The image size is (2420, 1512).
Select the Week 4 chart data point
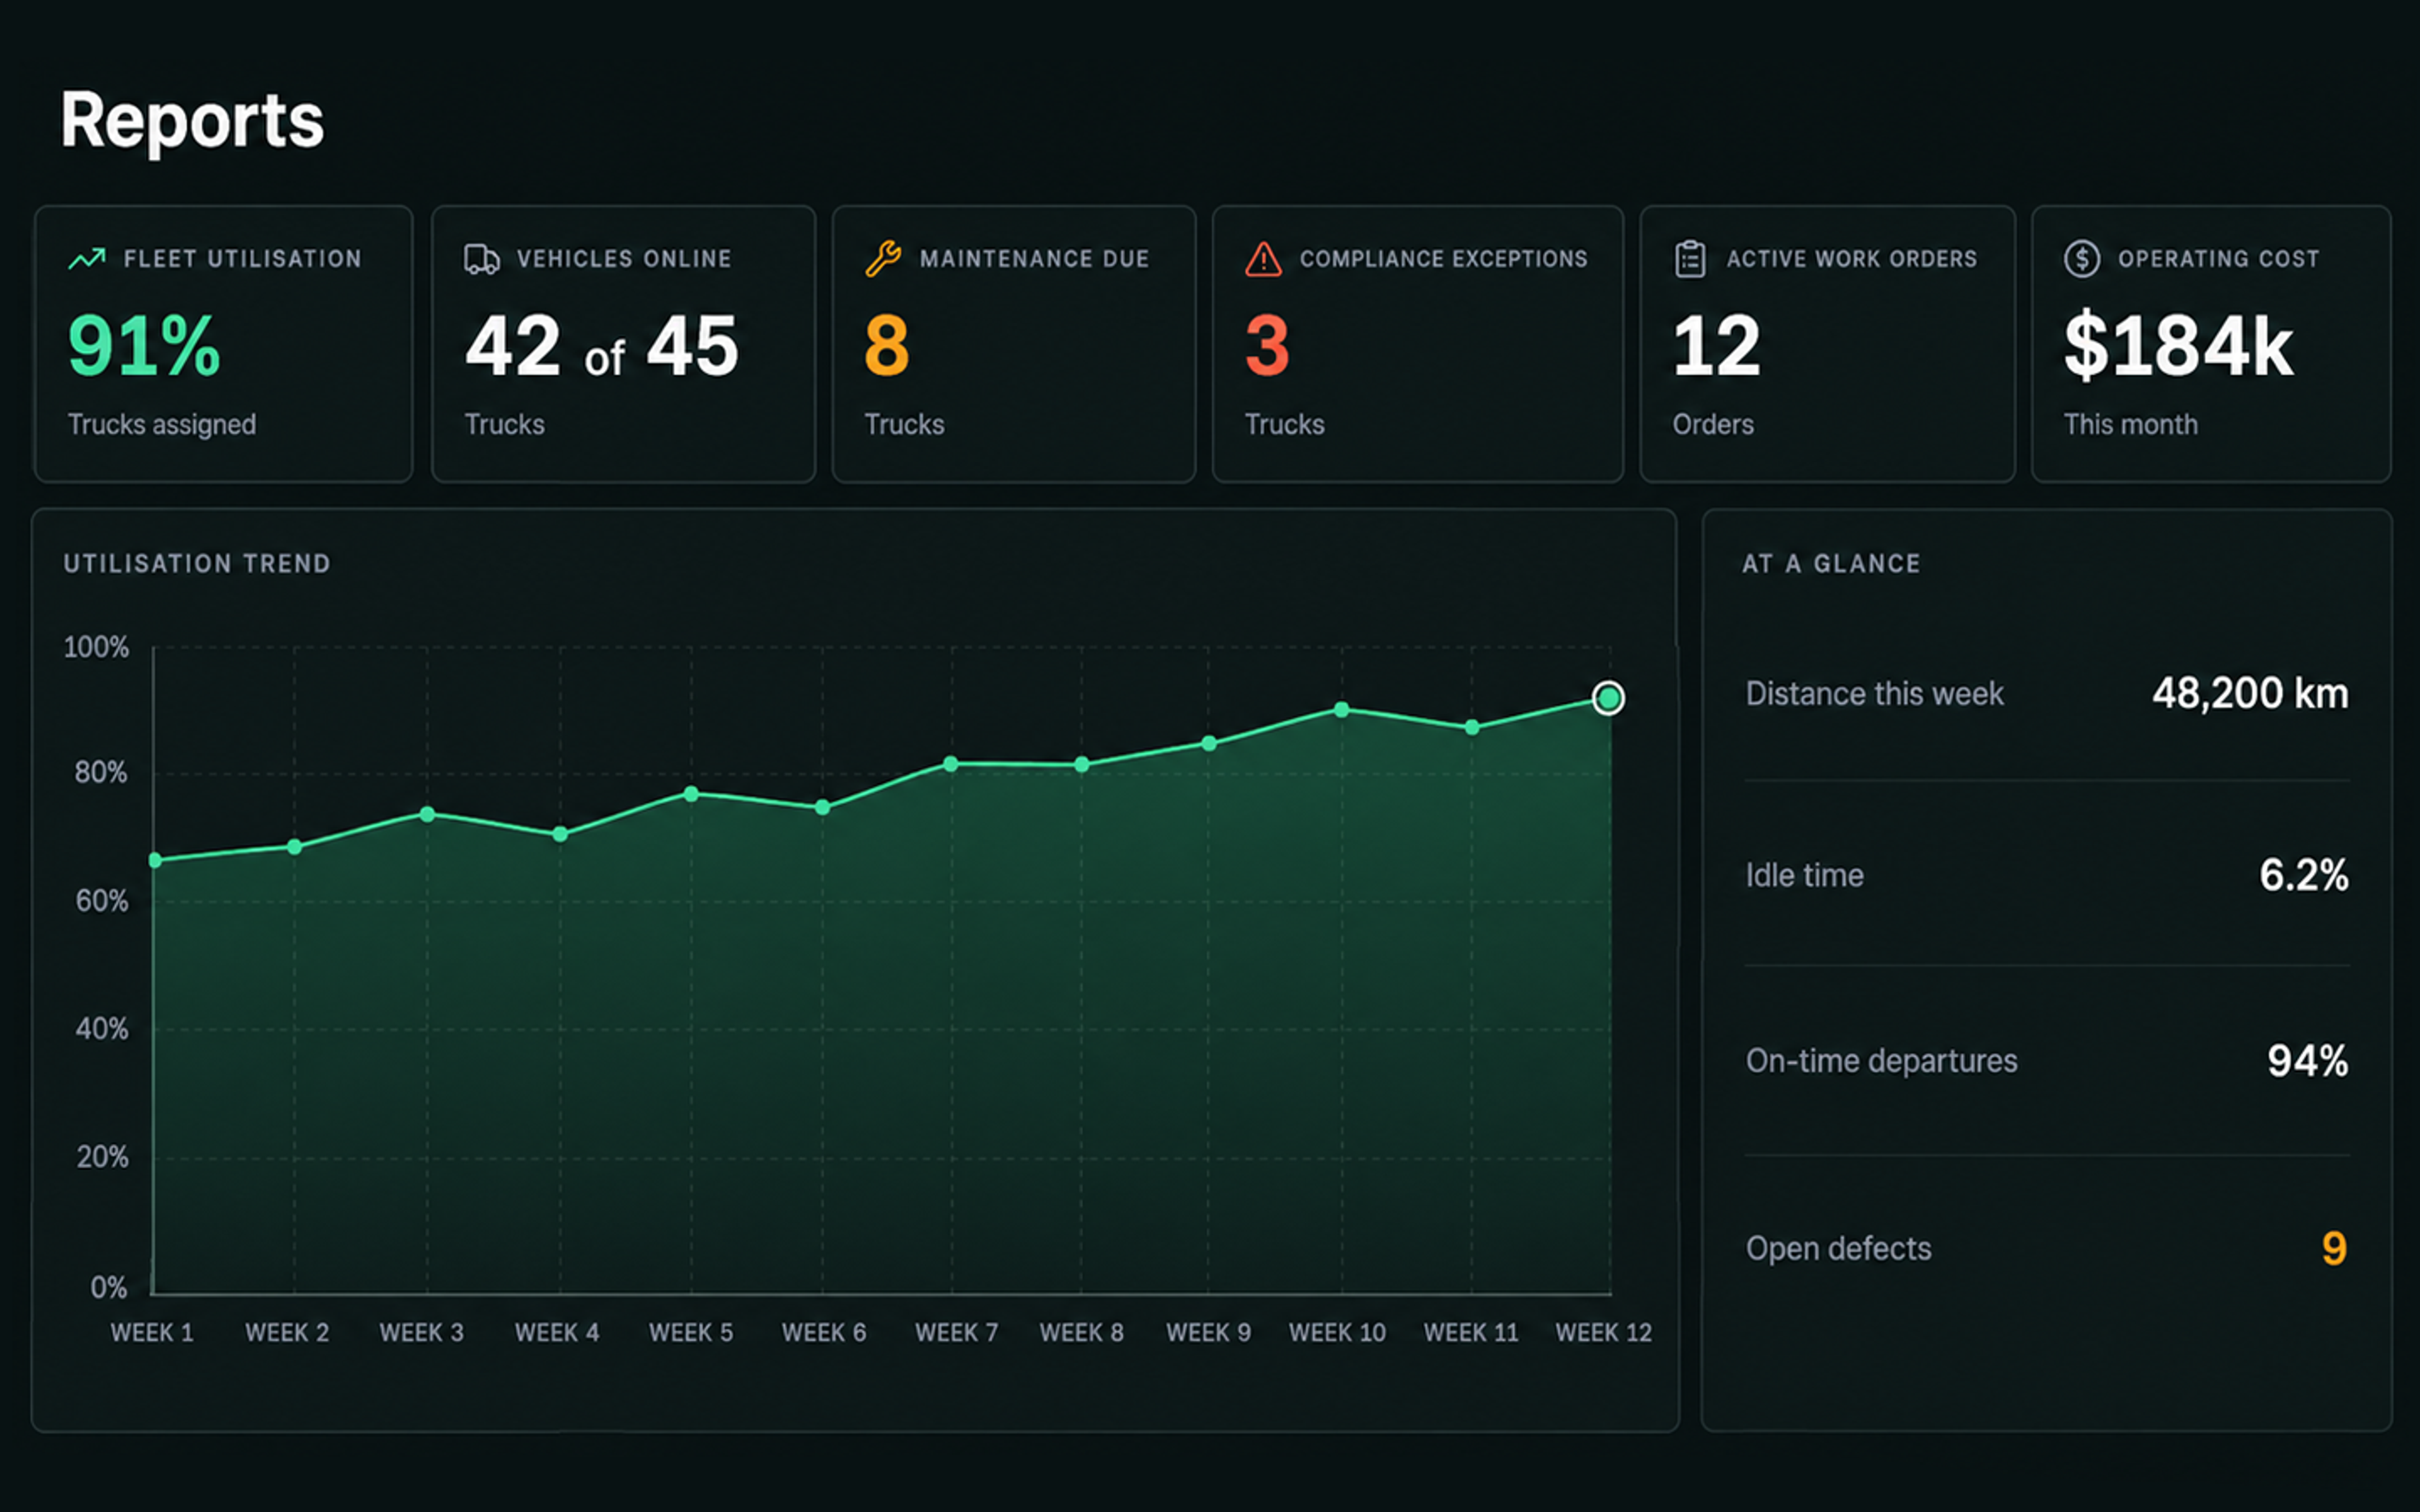tap(560, 834)
